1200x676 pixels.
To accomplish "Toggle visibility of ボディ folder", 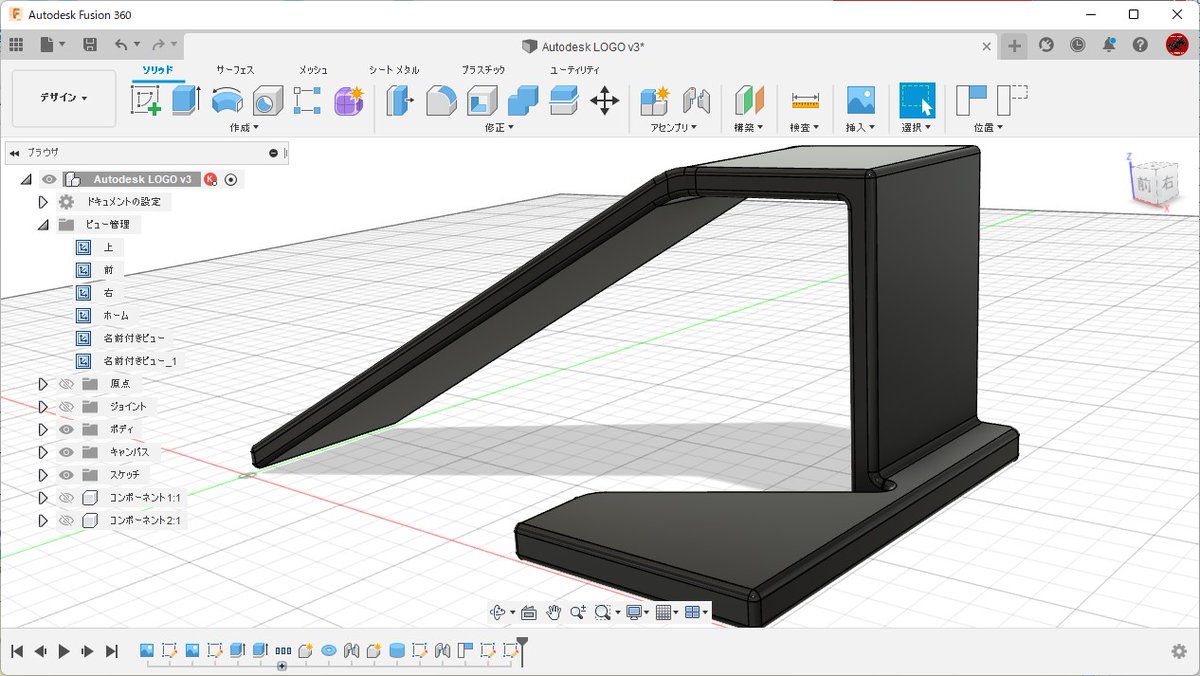I will click(67, 429).
